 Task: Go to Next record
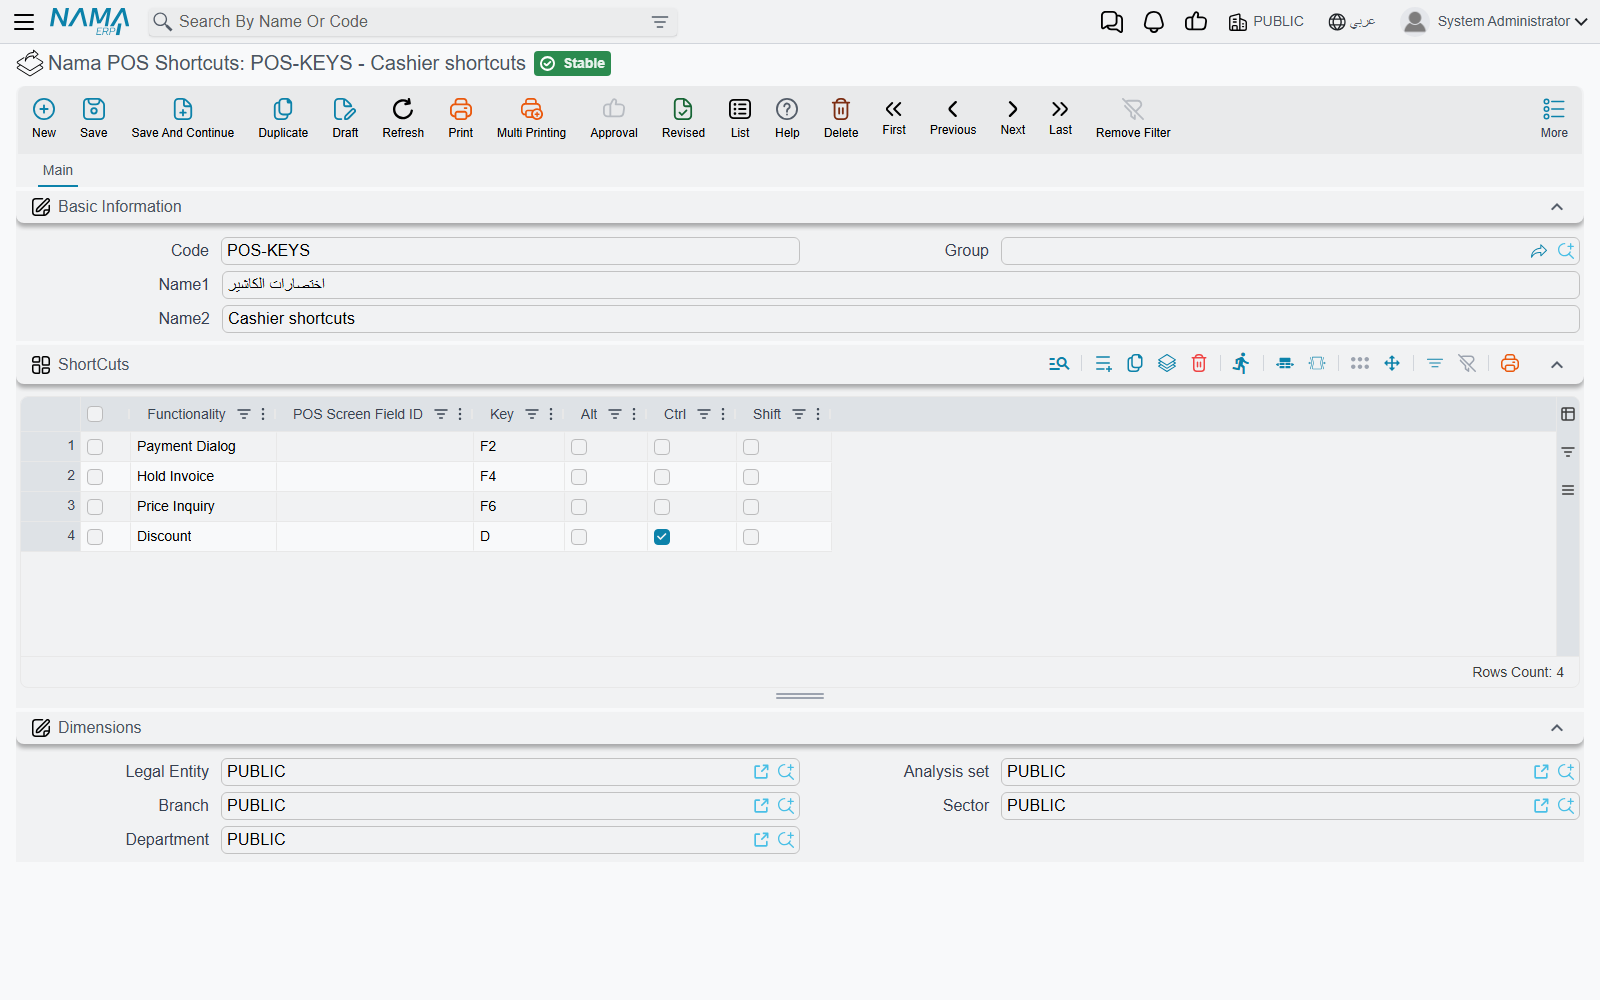point(1013,117)
